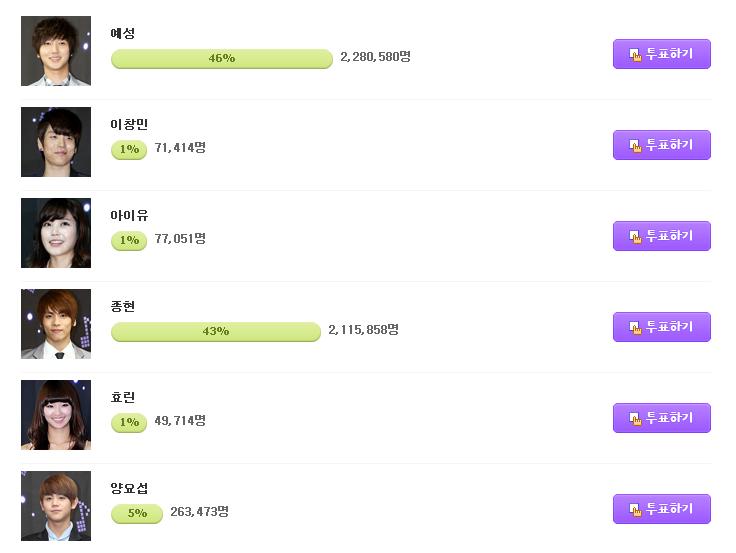Click 이창민's profile photo thumbnail
The height and width of the screenshot is (553, 736).
click(56, 142)
